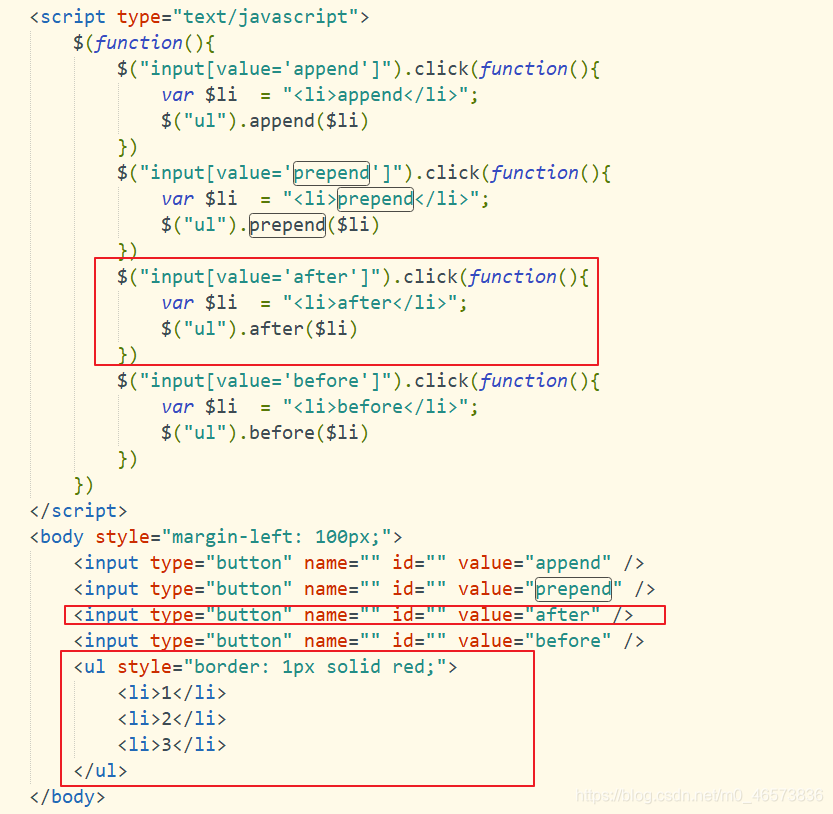Click the input button line with value before
Image resolution: width=833 pixels, height=814 pixels.
point(359,641)
